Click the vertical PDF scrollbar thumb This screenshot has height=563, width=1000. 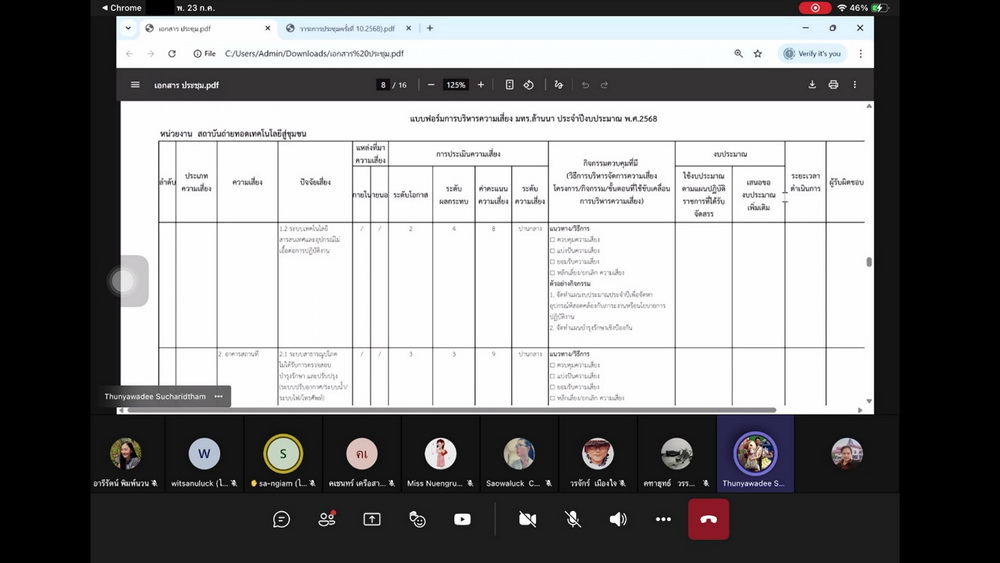pyautogui.click(x=869, y=261)
